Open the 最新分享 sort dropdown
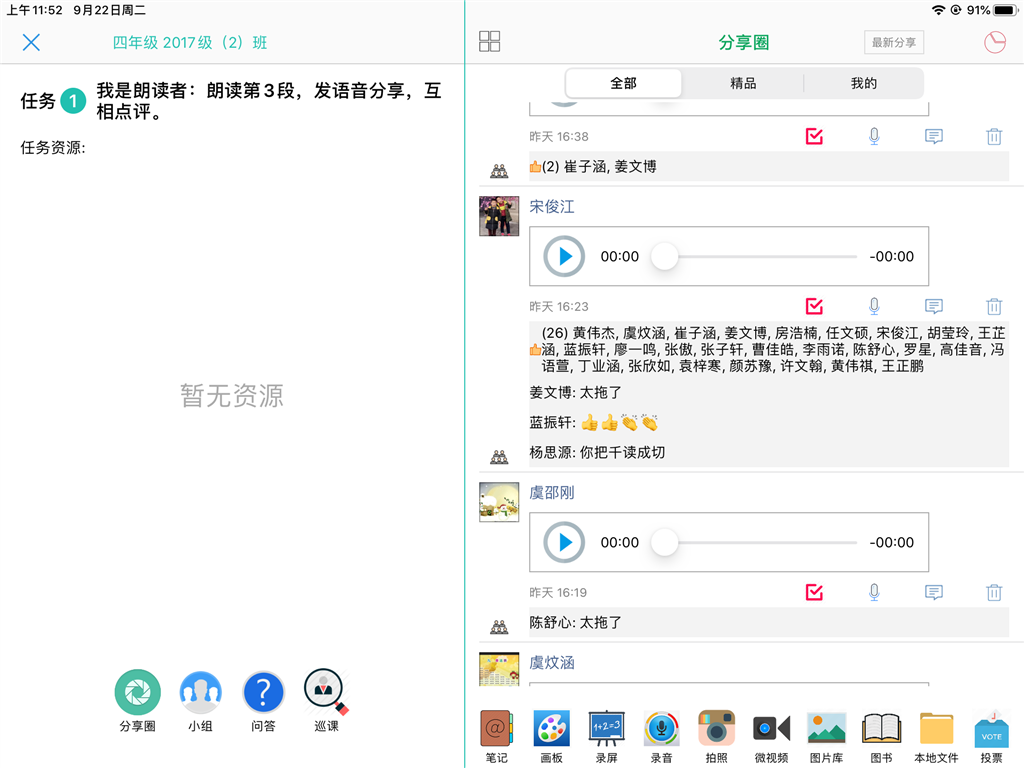 (x=894, y=42)
